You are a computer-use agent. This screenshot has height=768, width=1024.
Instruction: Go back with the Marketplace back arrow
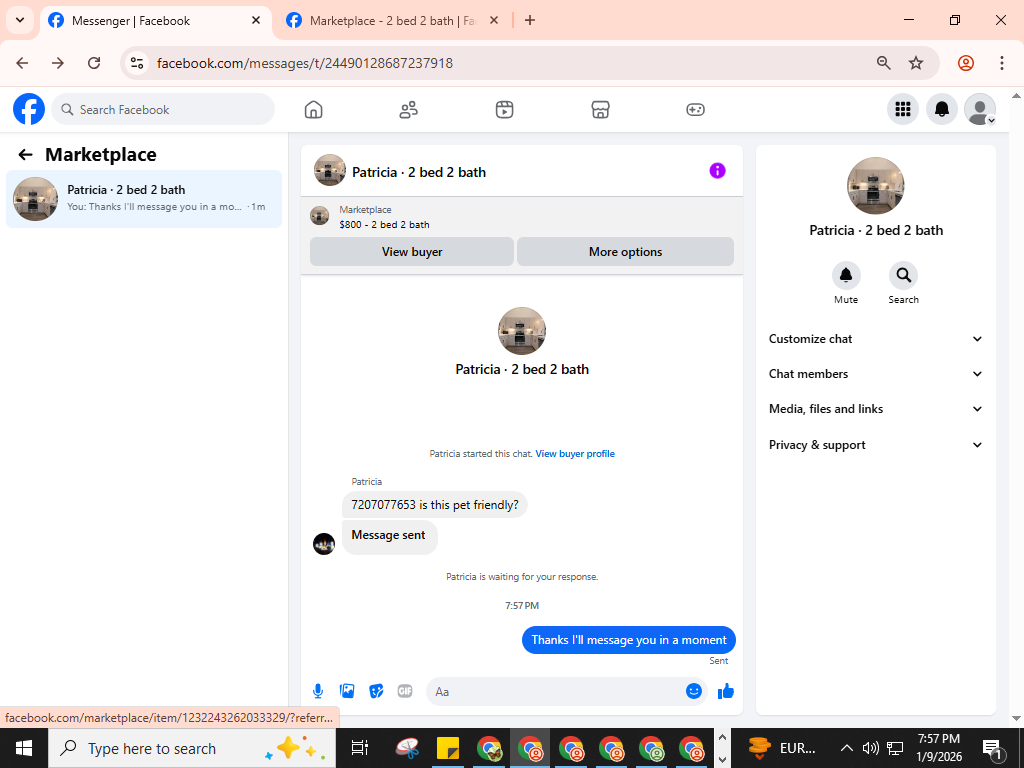tap(25, 155)
